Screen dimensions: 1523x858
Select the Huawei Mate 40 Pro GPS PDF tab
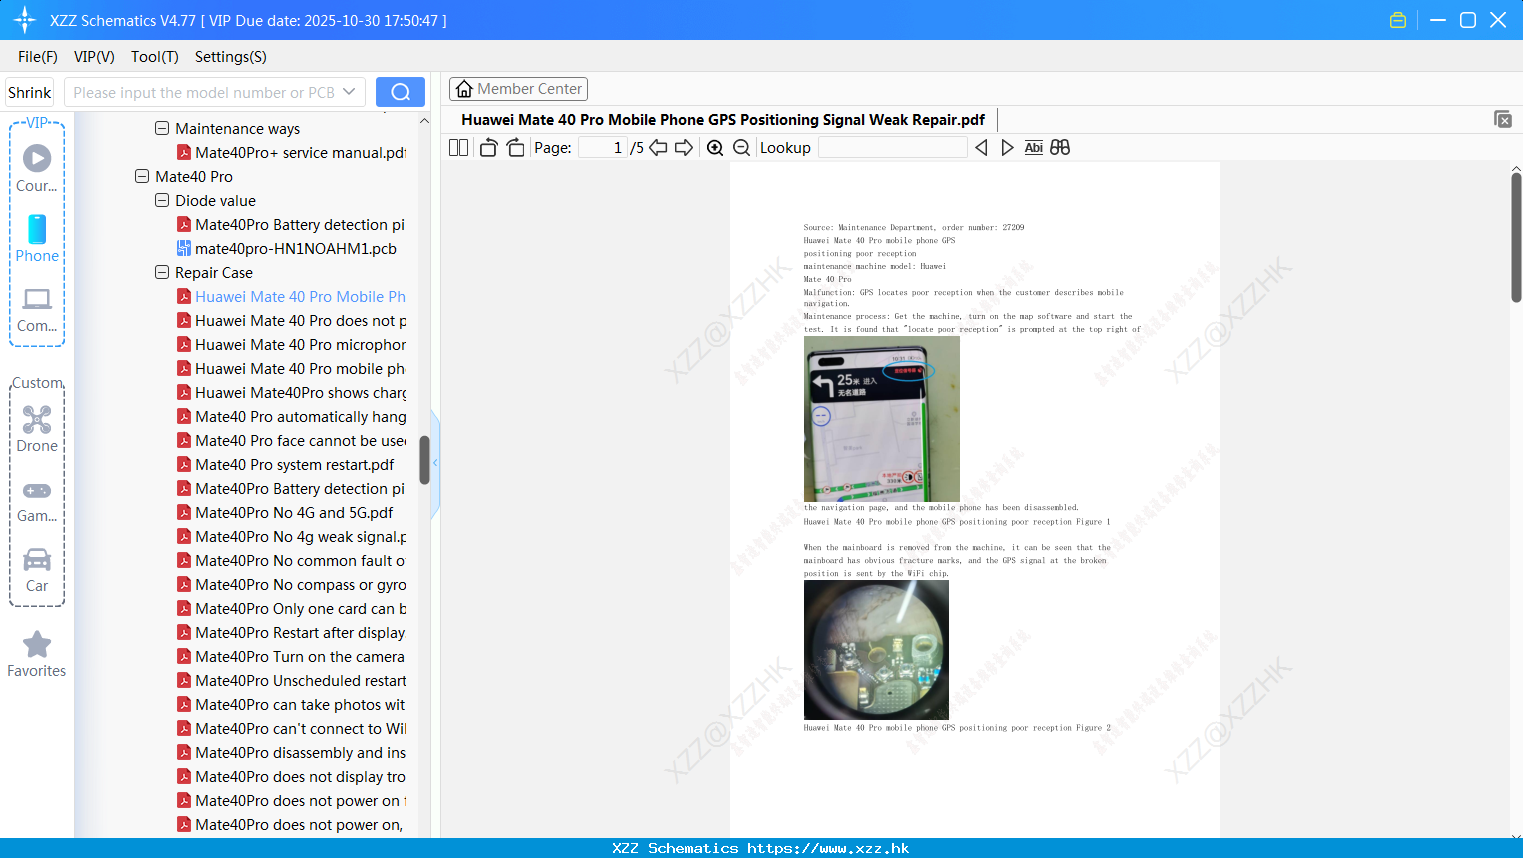click(x=723, y=120)
